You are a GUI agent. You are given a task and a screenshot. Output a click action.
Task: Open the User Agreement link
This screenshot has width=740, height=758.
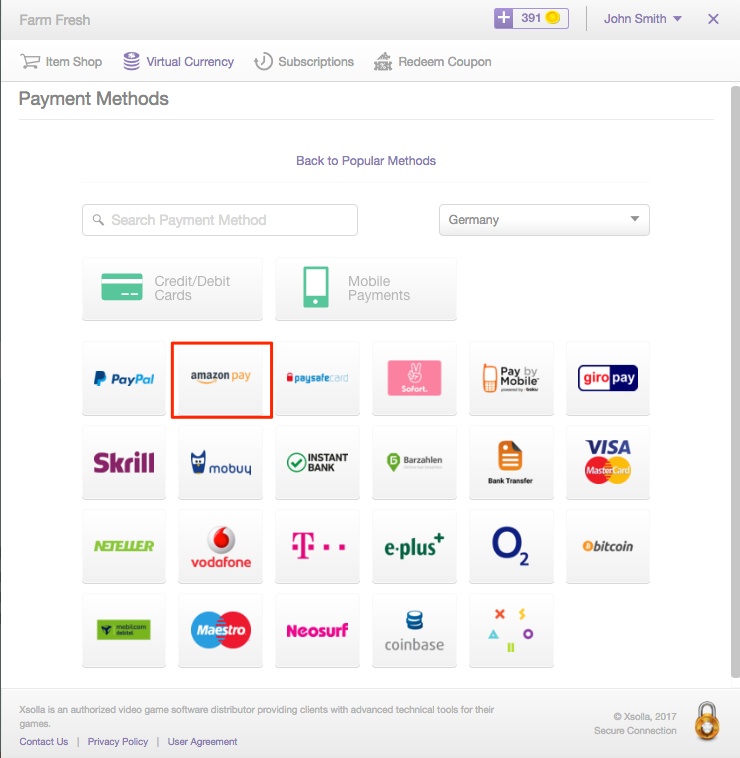tap(203, 742)
